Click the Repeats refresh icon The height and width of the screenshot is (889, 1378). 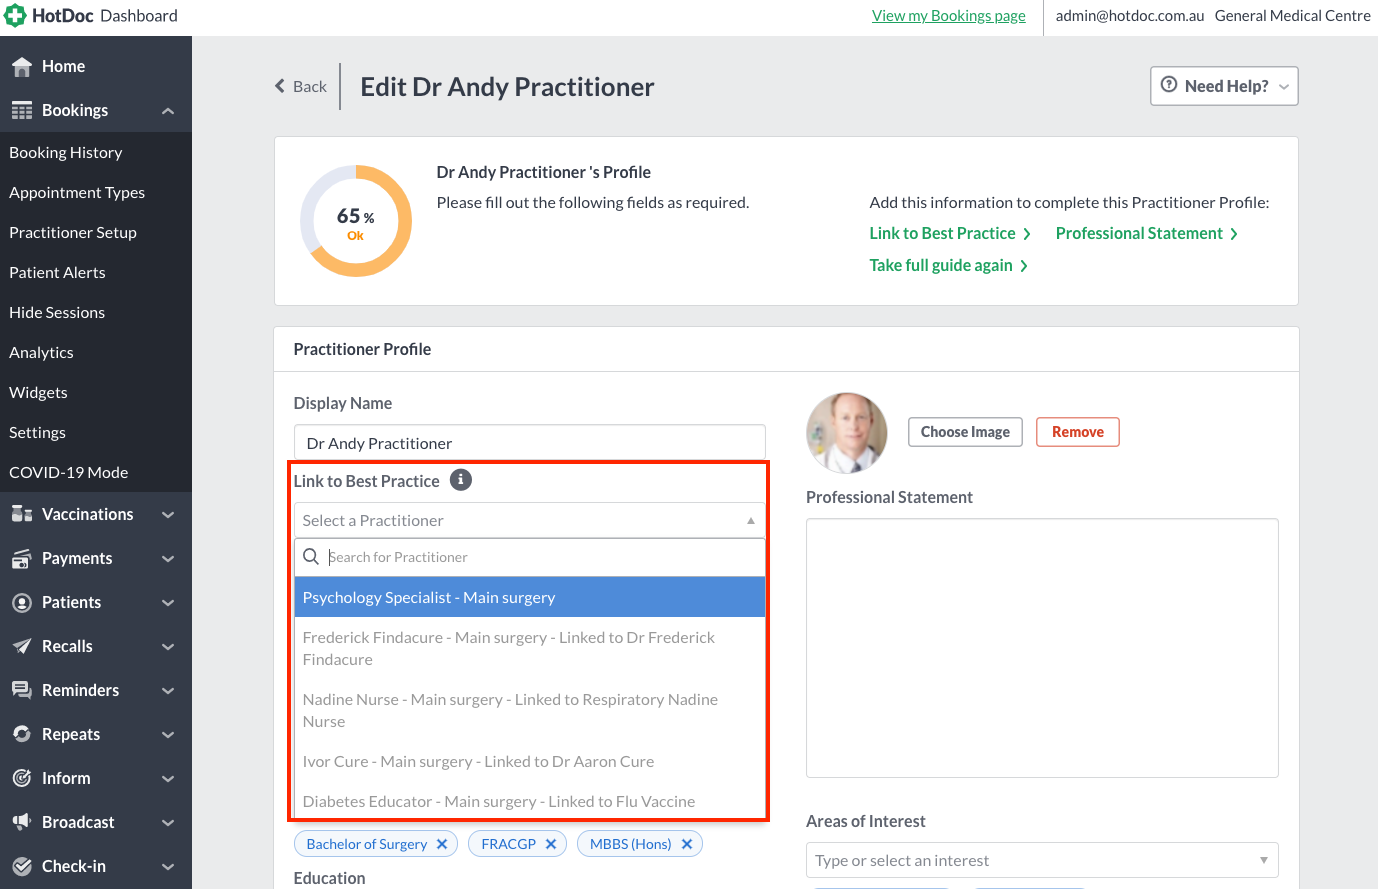[x=21, y=734]
